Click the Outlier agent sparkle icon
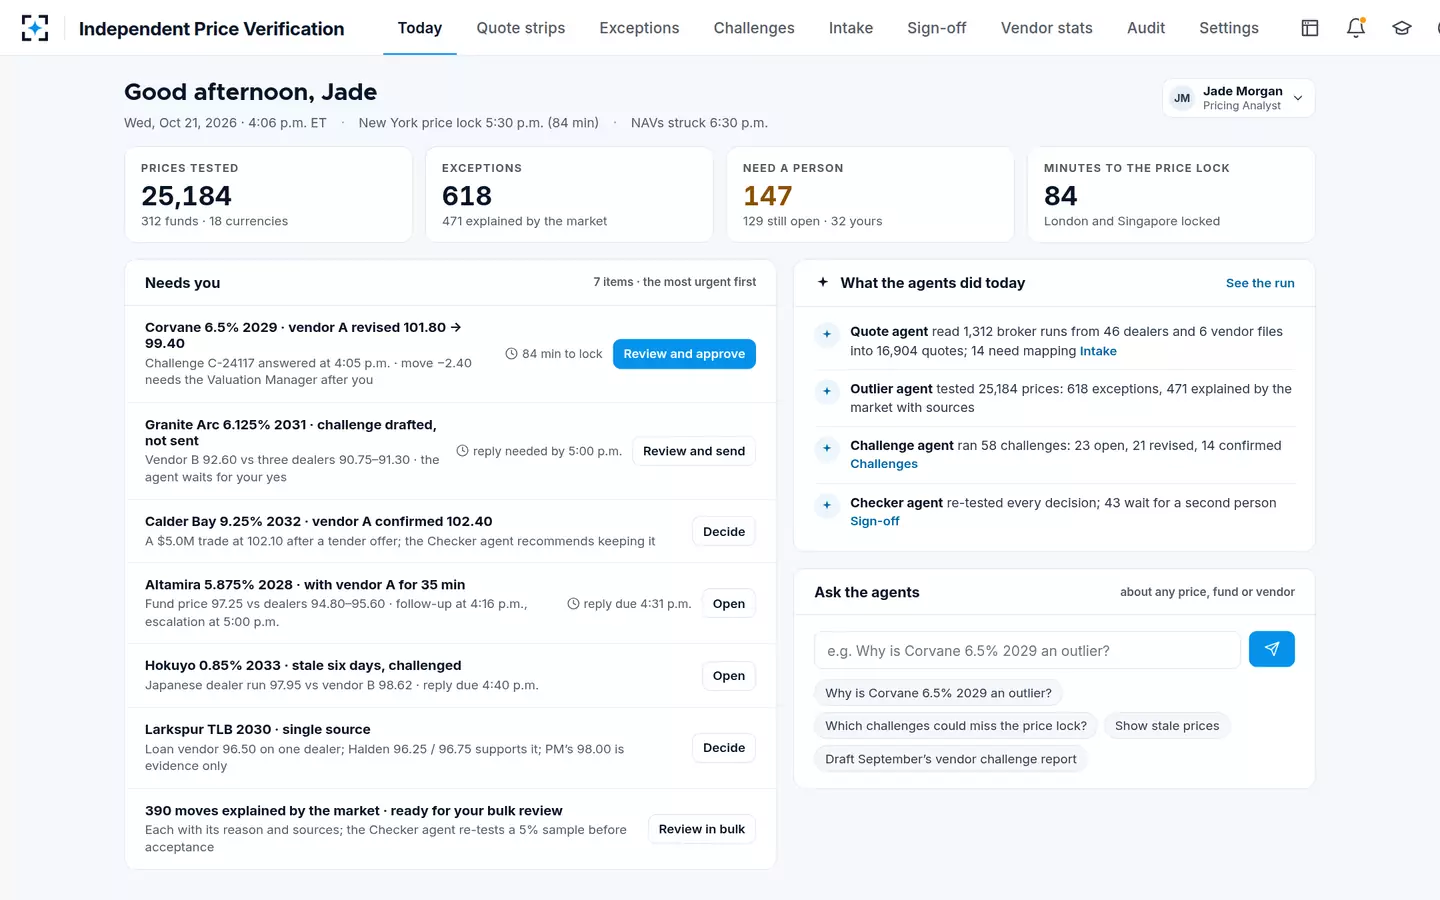Viewport: 1440px width, 900px height. (x=827, y=392)
